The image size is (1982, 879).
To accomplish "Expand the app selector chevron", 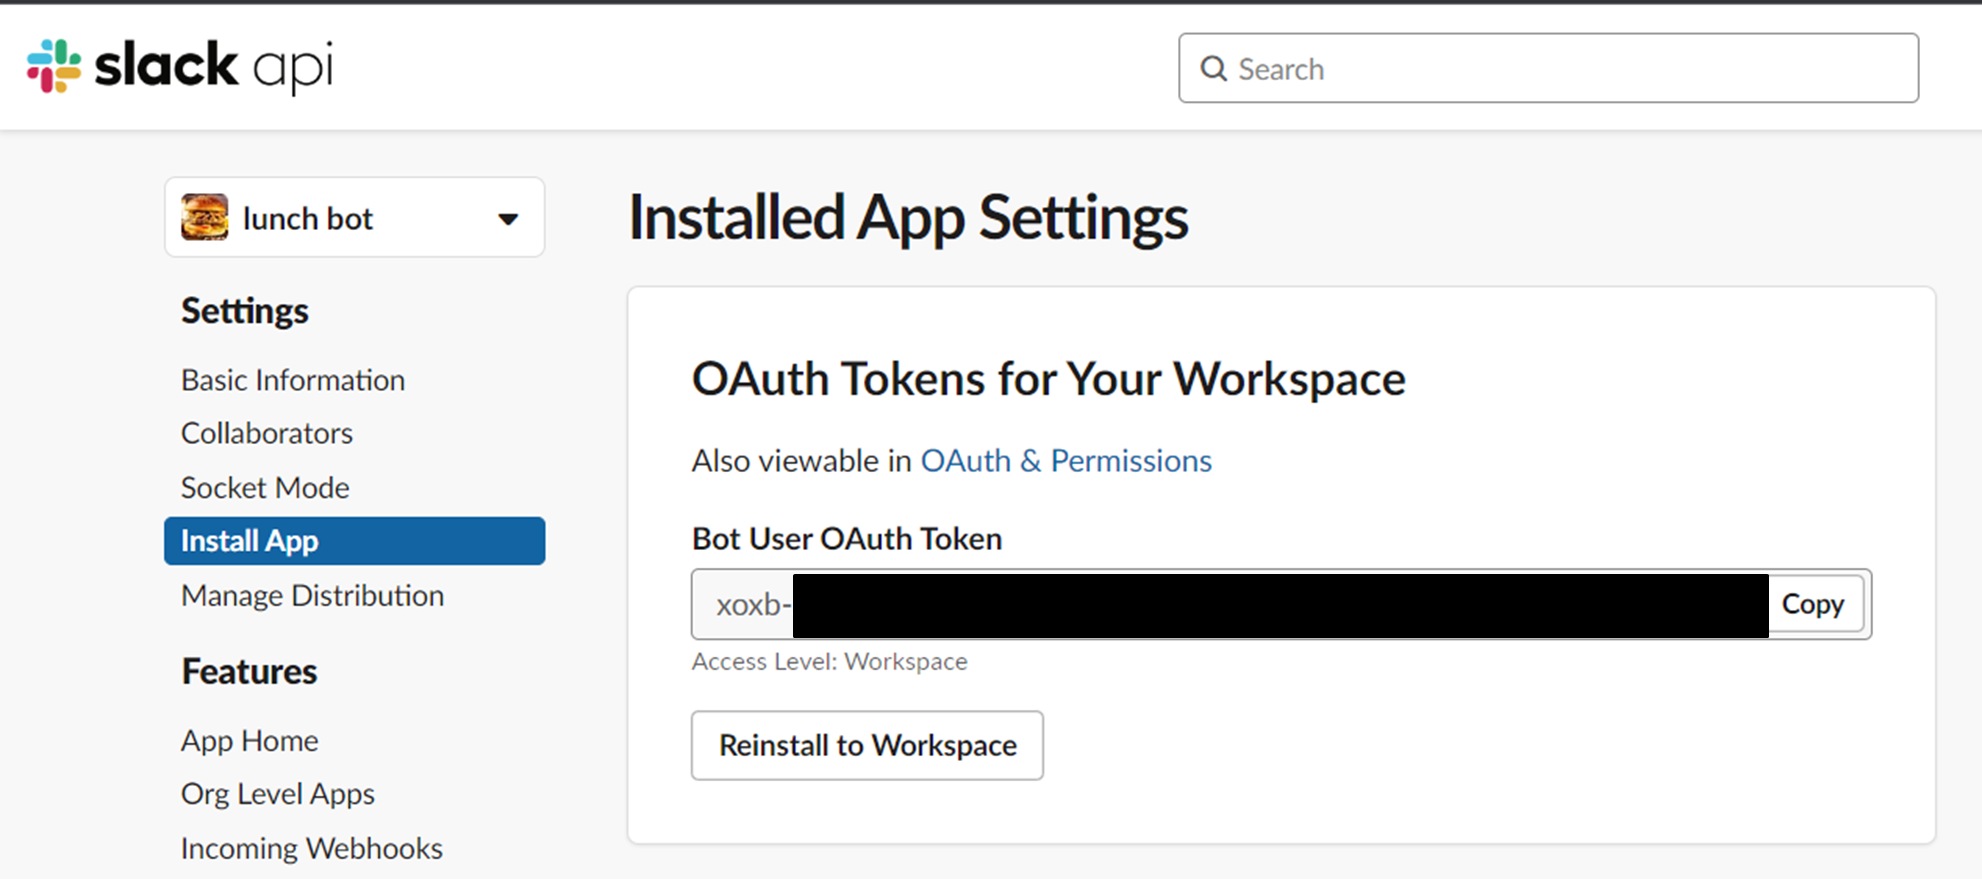I will click(x=509, y=218).
